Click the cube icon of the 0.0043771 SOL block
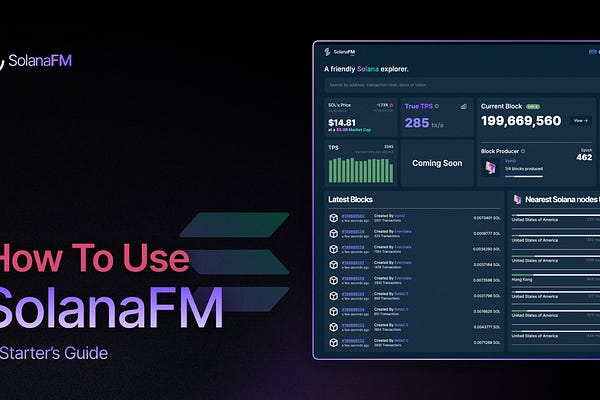 334,327
